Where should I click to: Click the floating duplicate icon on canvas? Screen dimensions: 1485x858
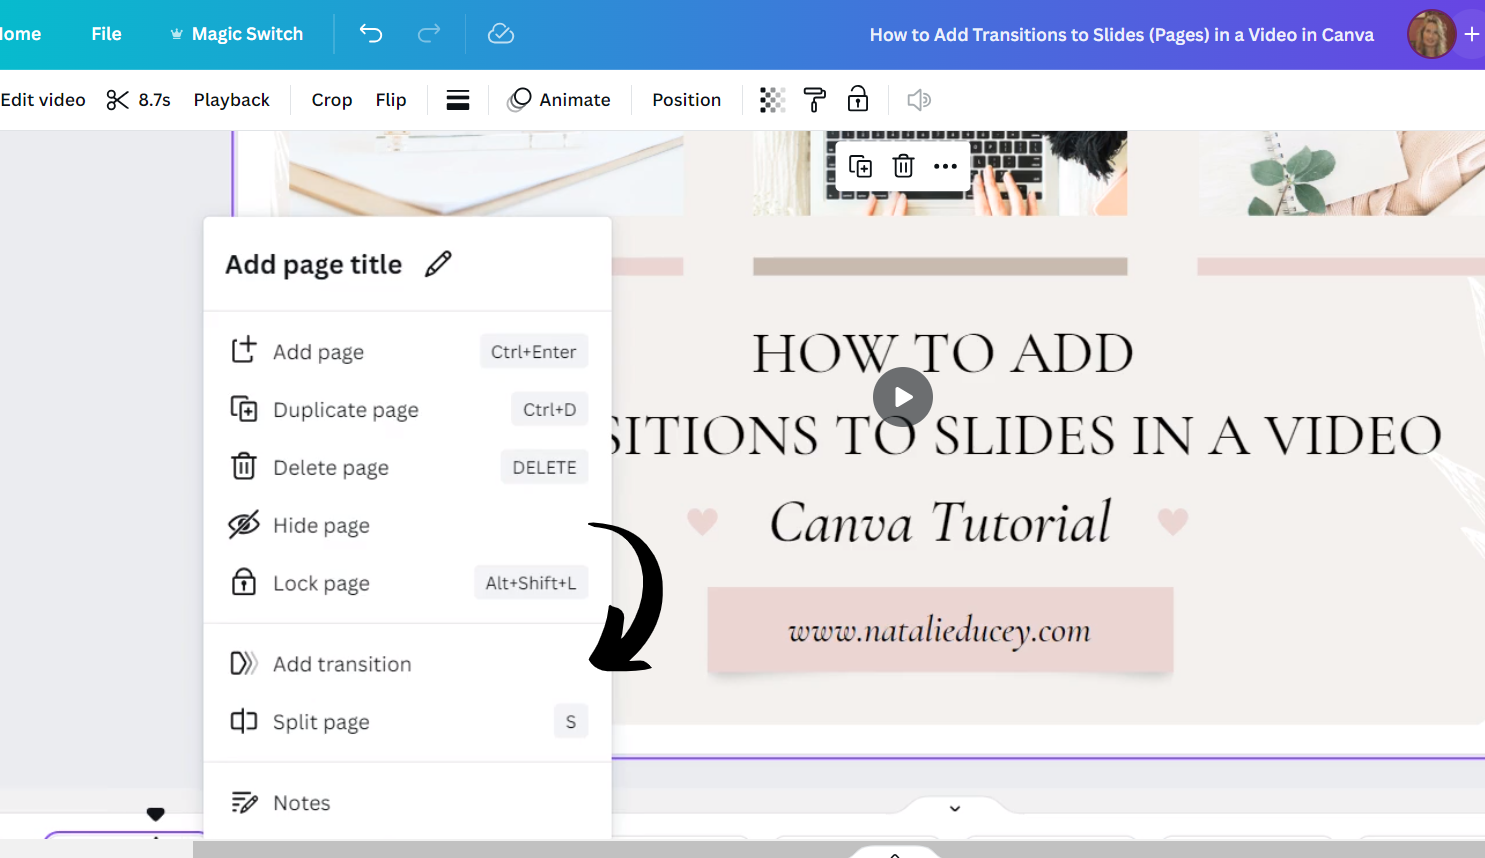click(860, 166)
